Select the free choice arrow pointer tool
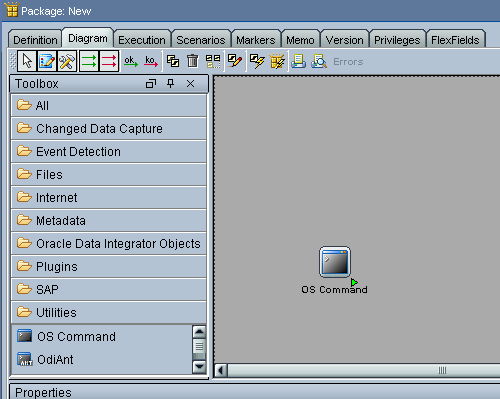The image size is (500, 399). [x=27, y=61]
